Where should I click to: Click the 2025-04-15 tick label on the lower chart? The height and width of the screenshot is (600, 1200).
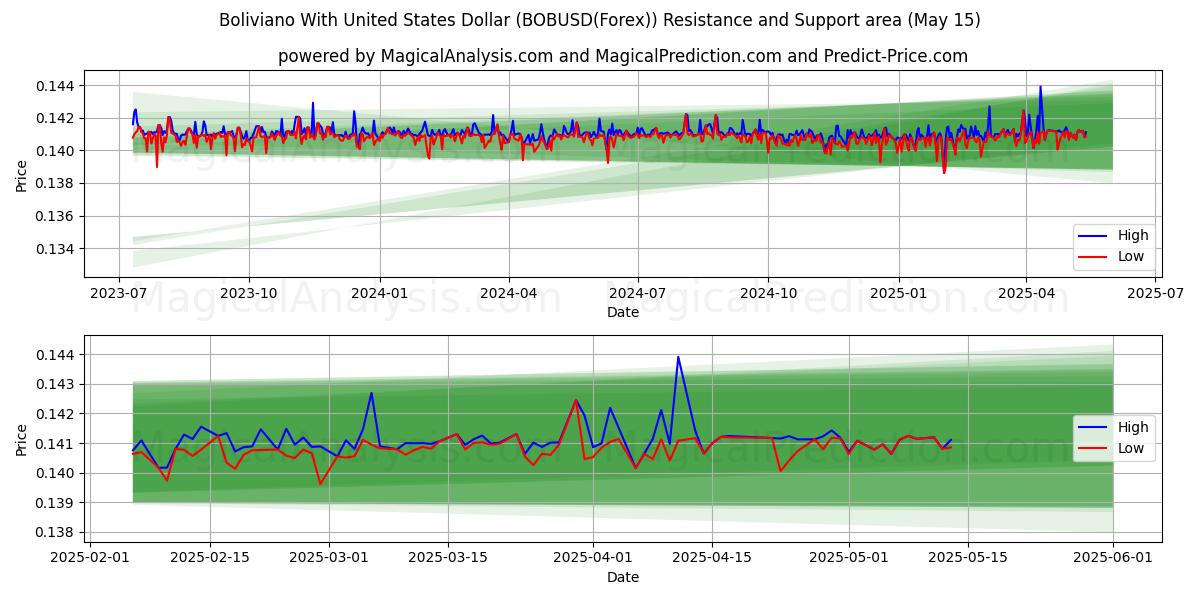[x=713, y=558]
